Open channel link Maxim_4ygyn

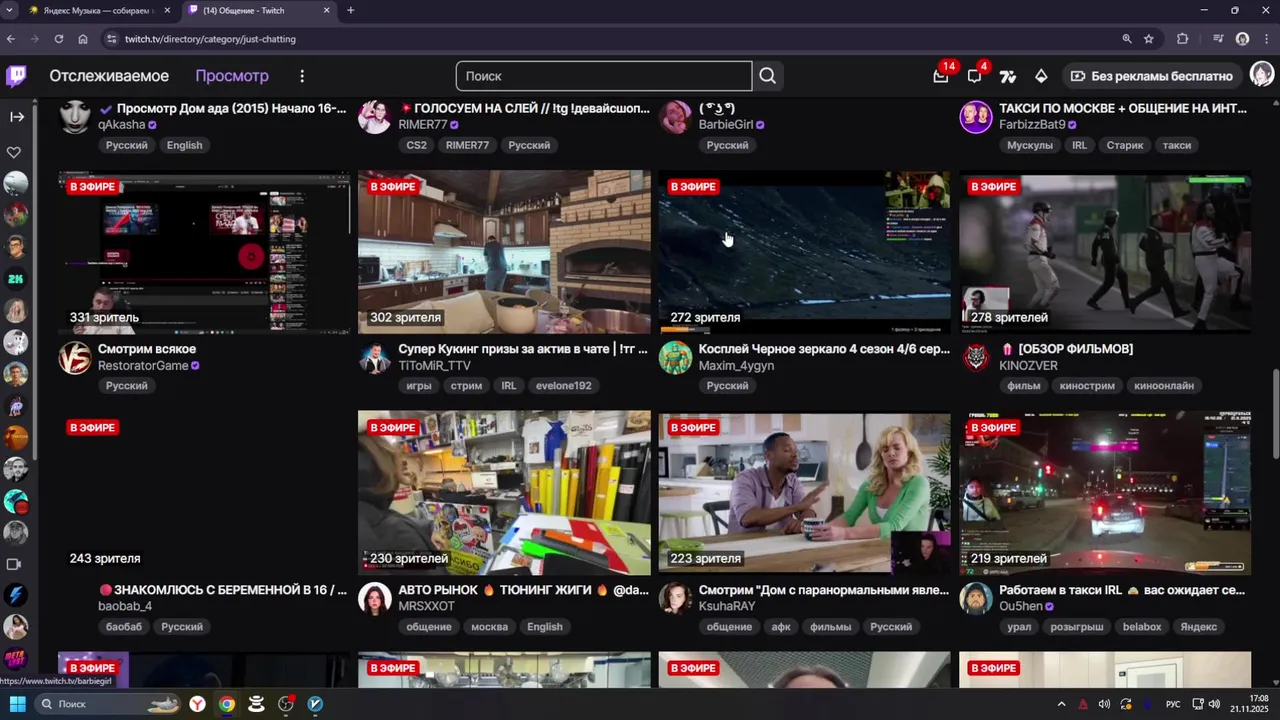736,366
